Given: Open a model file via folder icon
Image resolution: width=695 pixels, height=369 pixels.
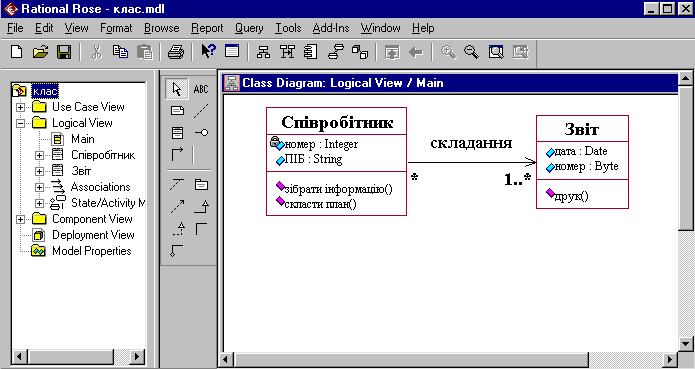Looking at the screenshot, I should [40, 52].
